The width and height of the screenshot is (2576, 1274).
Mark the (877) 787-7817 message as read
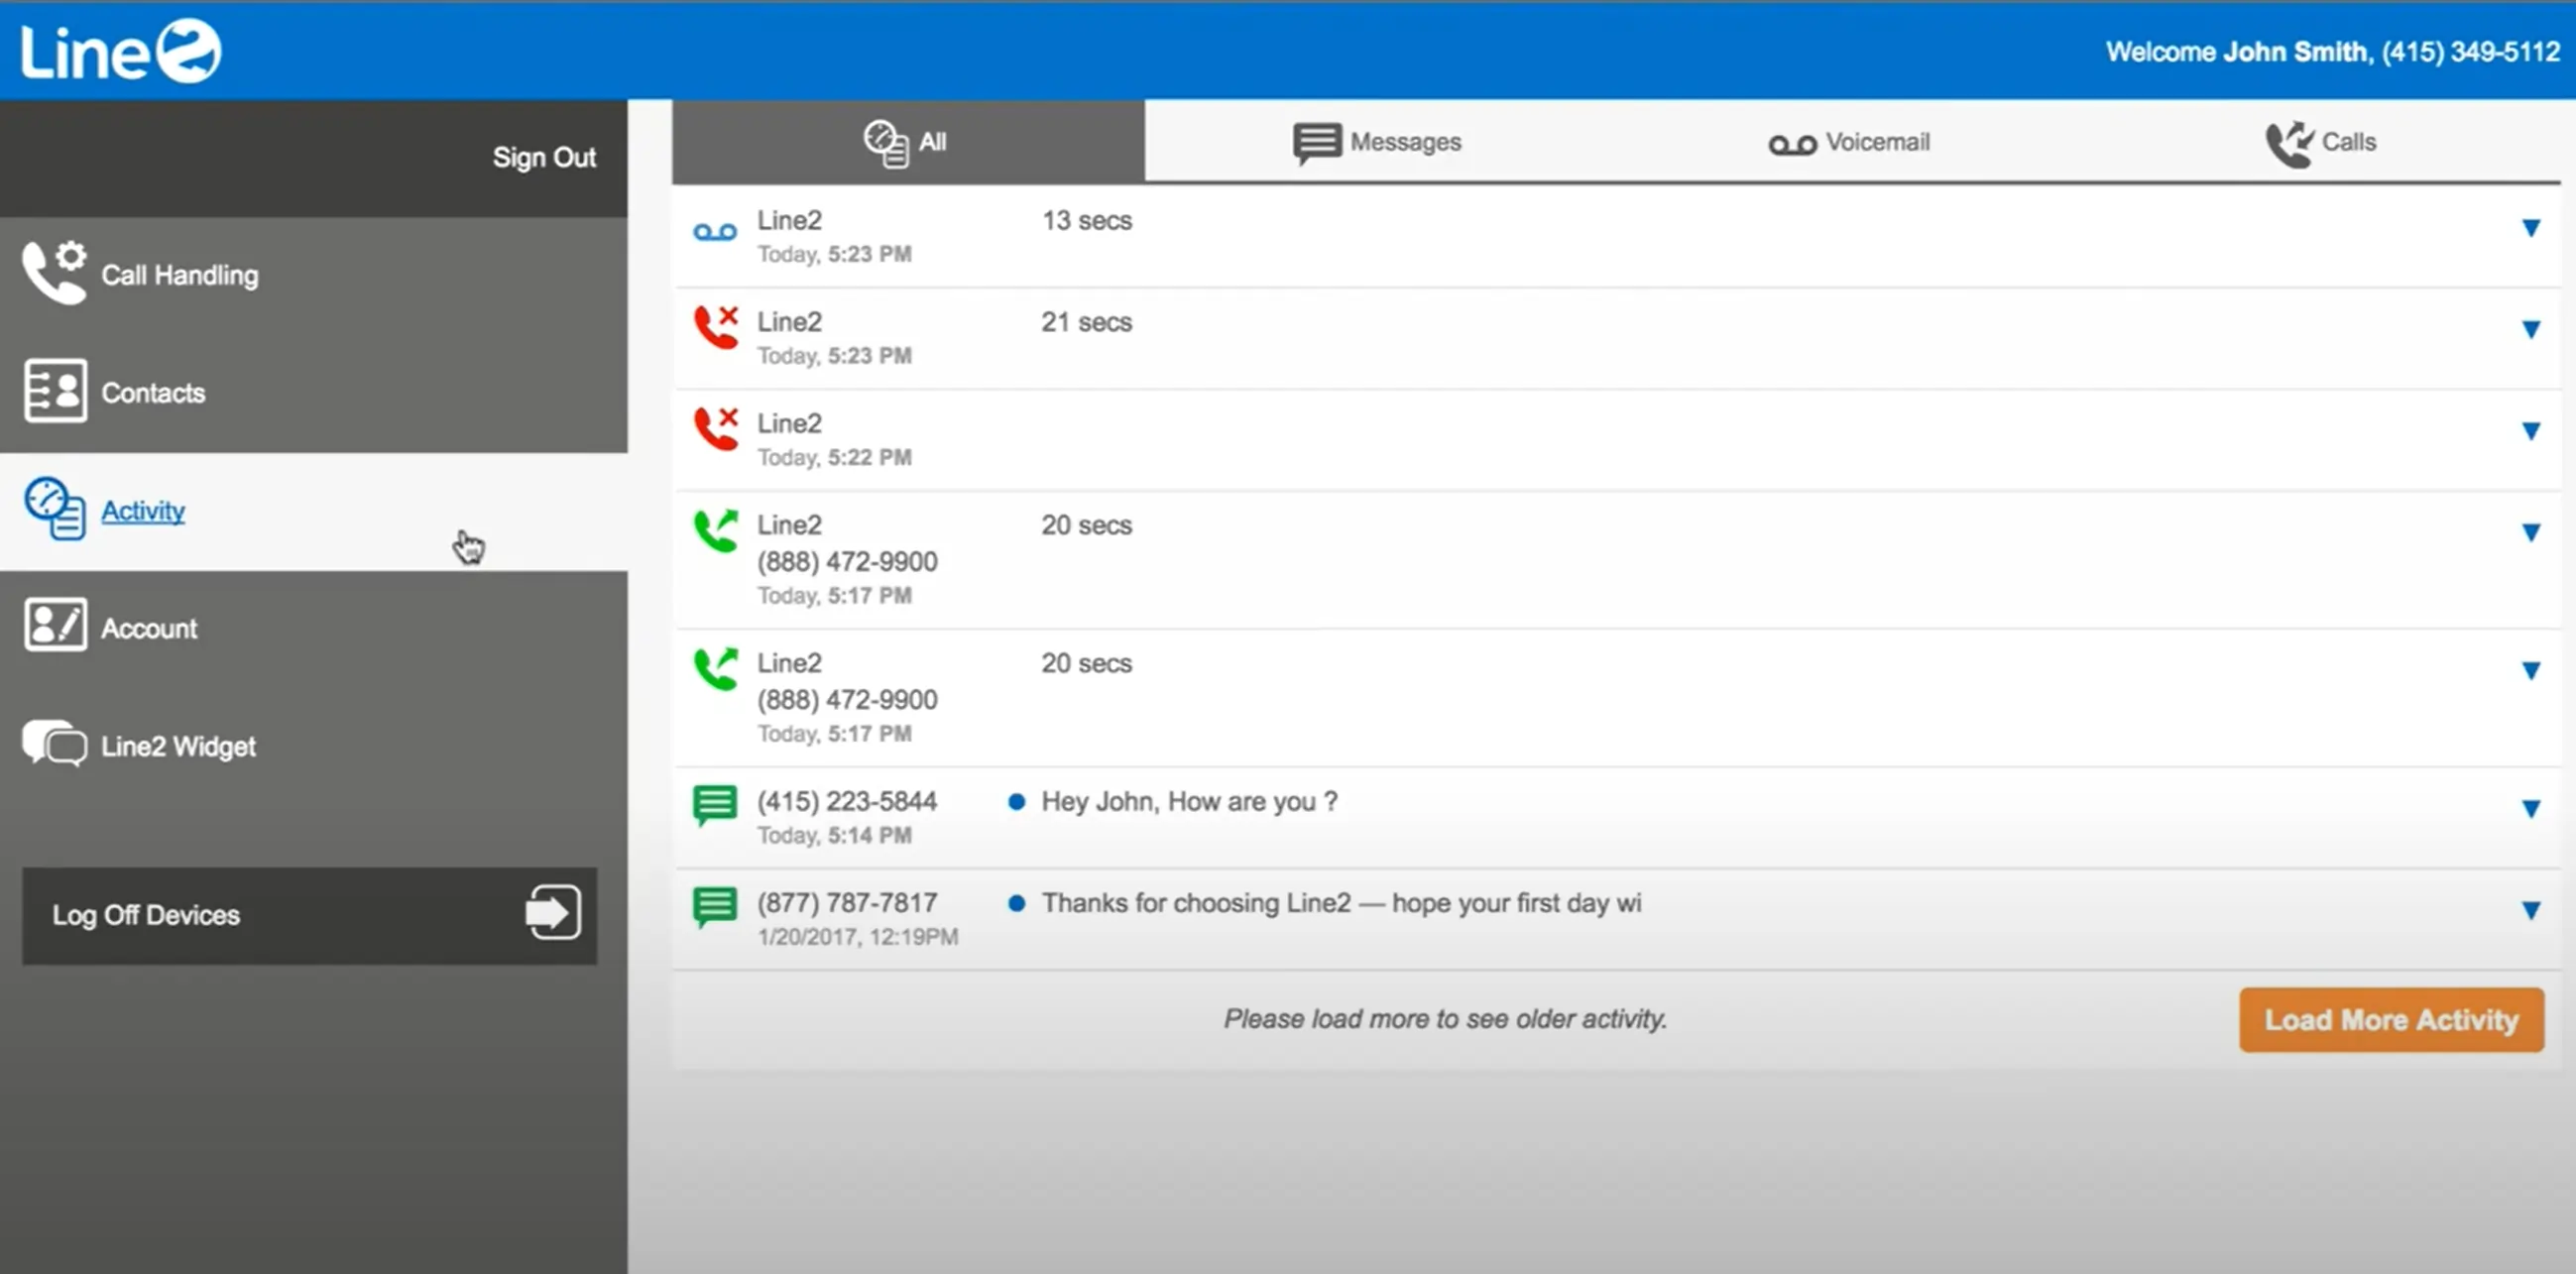click(1018, 903)
